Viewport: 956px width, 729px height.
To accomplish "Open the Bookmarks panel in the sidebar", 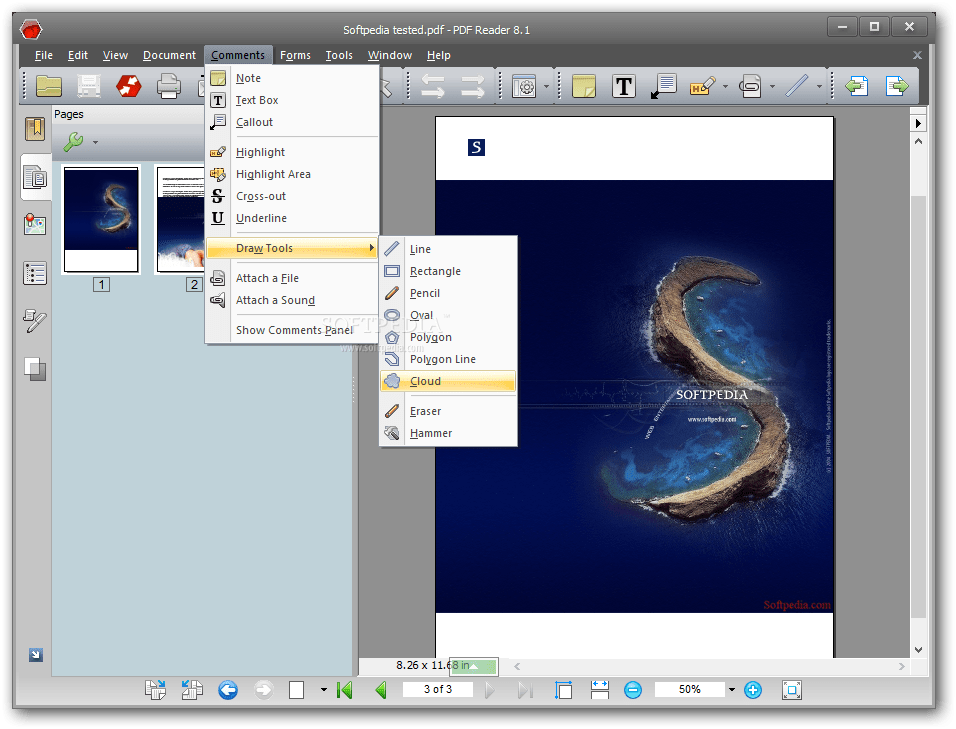I will pos(35,128).
